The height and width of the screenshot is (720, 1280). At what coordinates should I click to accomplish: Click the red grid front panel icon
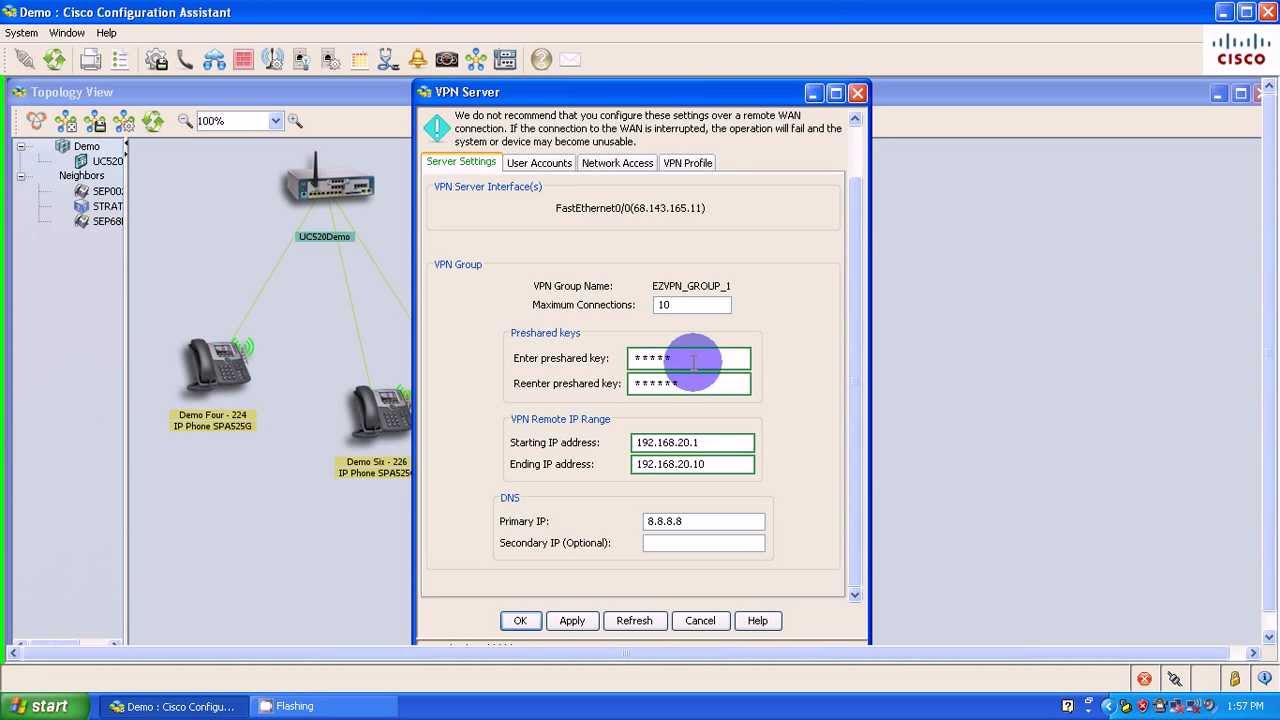(243, 60)
